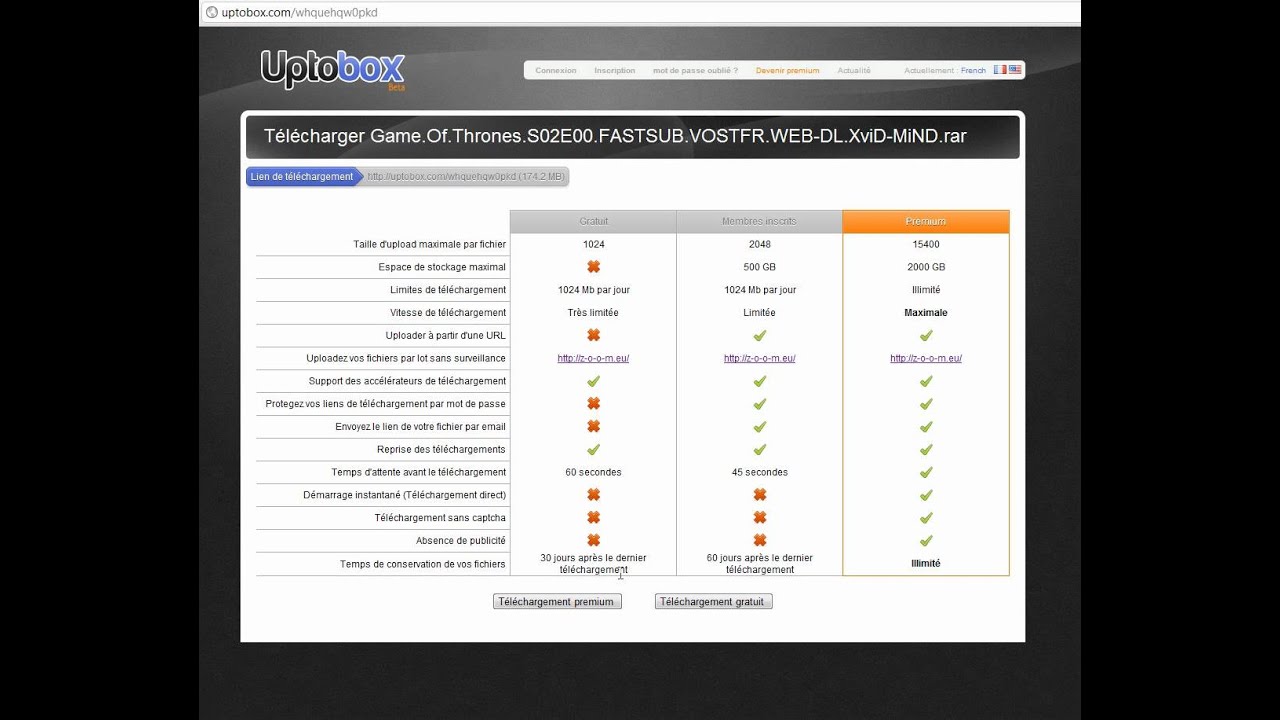Click bold 'Illimité' in the Temps de conservation row
Screen dimensions: 1280x720
click(926, 563)
